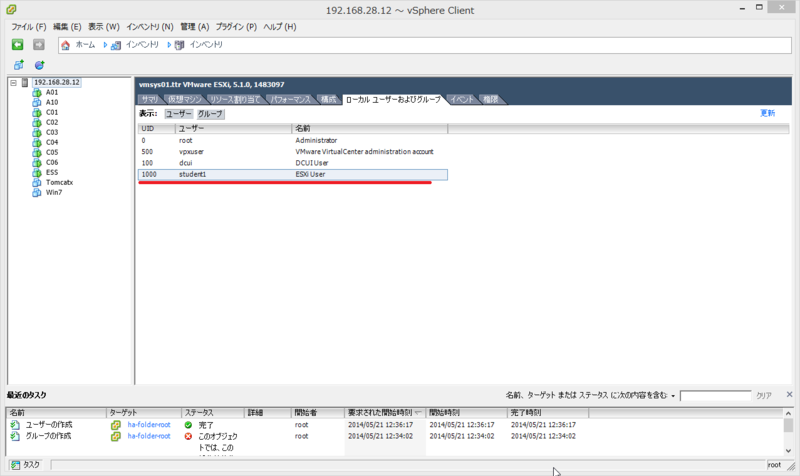Show groups with グループ button

pyautogui.click(x=210, y=114)
